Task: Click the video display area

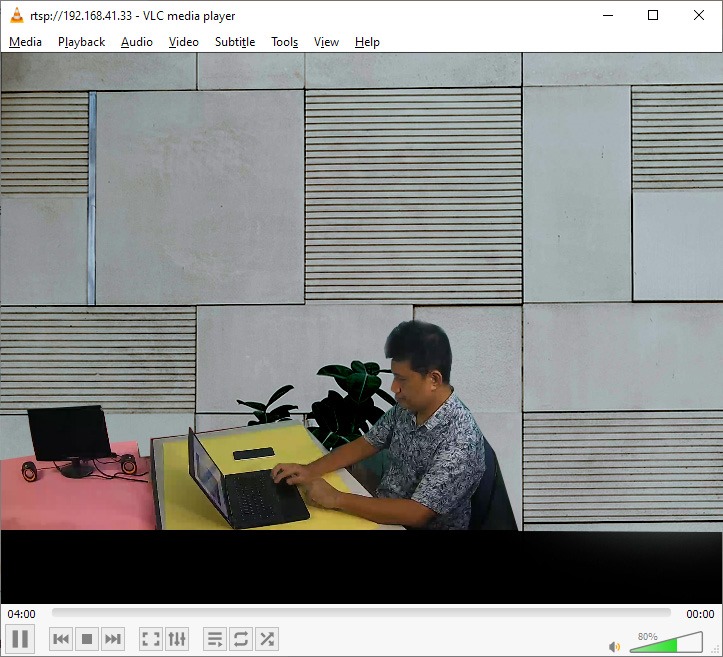Action: click(362, 328)
